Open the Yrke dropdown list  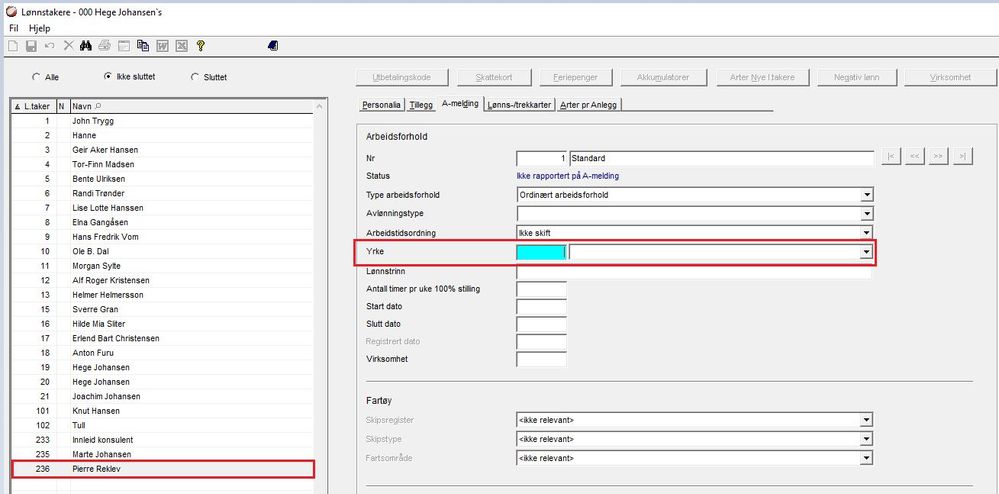pos(866,253)
